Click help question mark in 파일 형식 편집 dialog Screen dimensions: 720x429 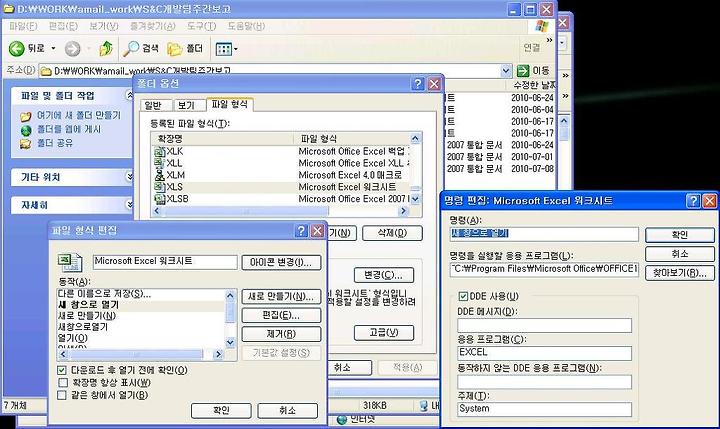pyautogui.click(x=301, y=231)
